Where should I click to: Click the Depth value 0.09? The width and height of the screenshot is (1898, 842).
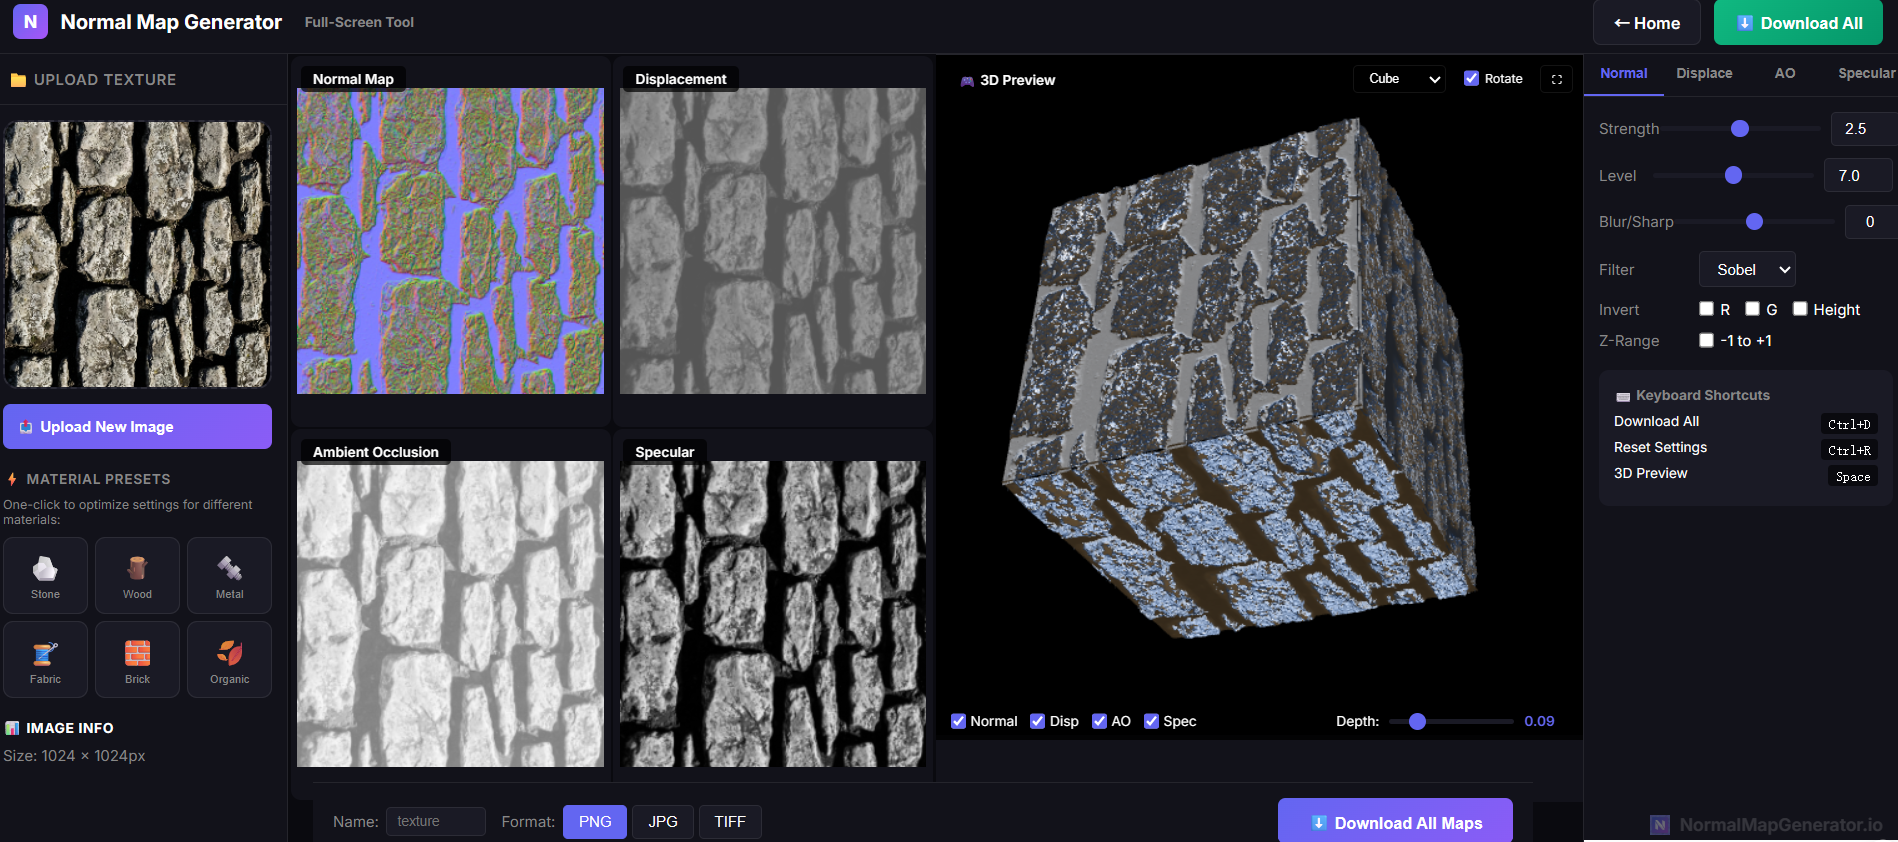coord(1539,721)
